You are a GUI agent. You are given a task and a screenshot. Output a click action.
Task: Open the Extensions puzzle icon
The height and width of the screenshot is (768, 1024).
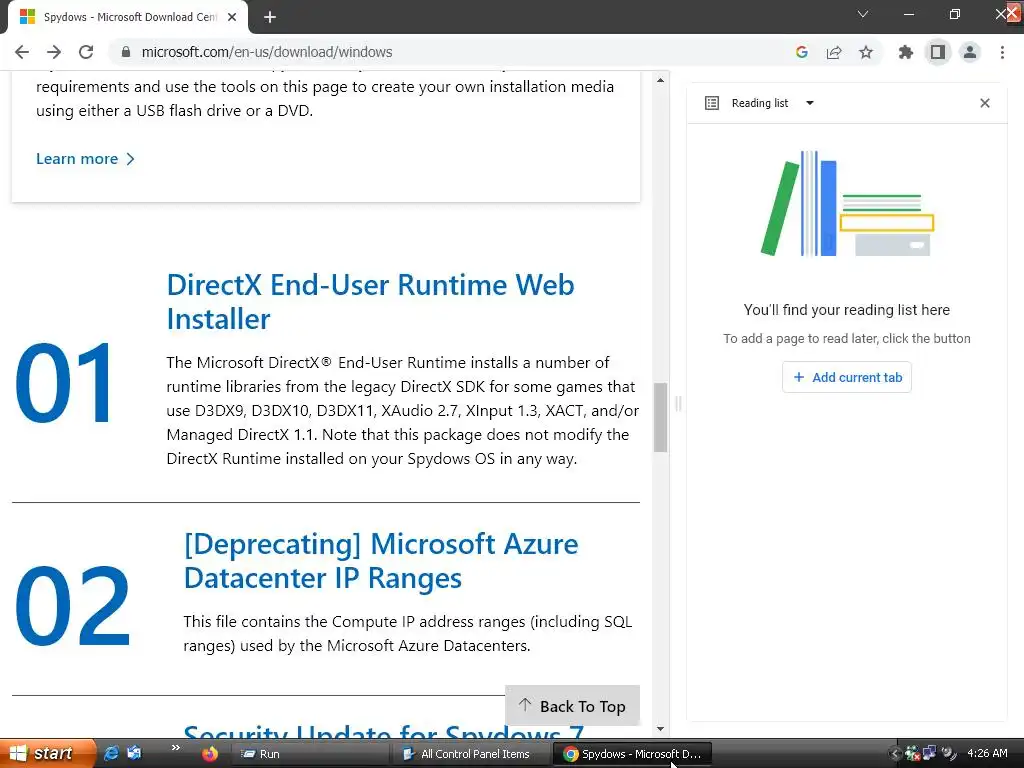[x=906, y=52]
